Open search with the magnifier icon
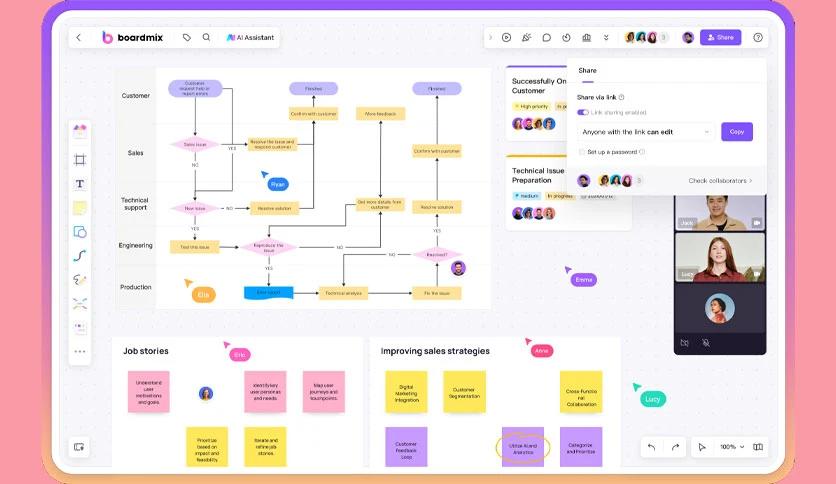 tap(206, 37)
